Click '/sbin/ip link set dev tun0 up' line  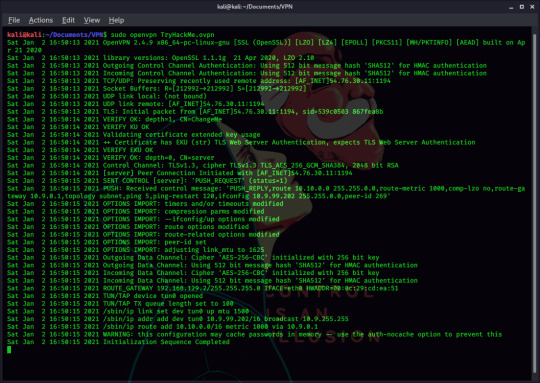128,311
